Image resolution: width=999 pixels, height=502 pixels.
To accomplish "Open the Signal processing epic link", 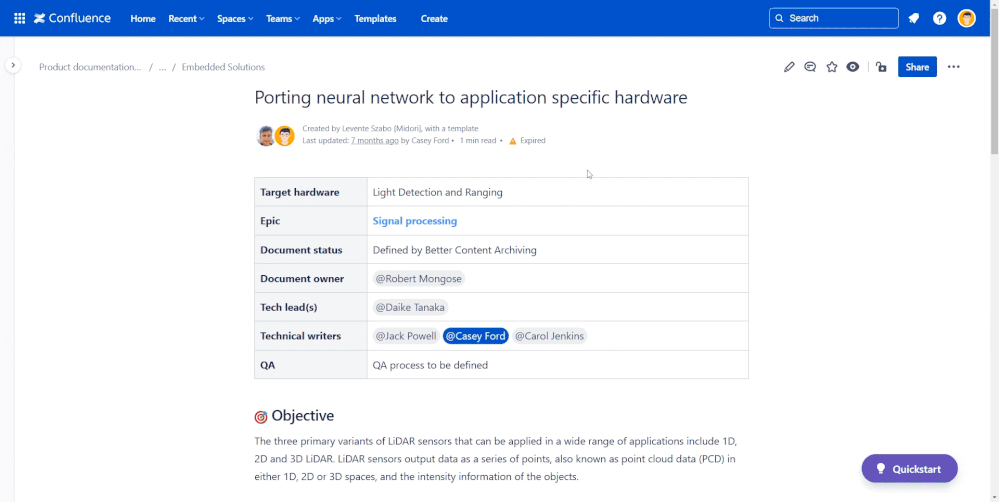I will (x=415, y=221).
